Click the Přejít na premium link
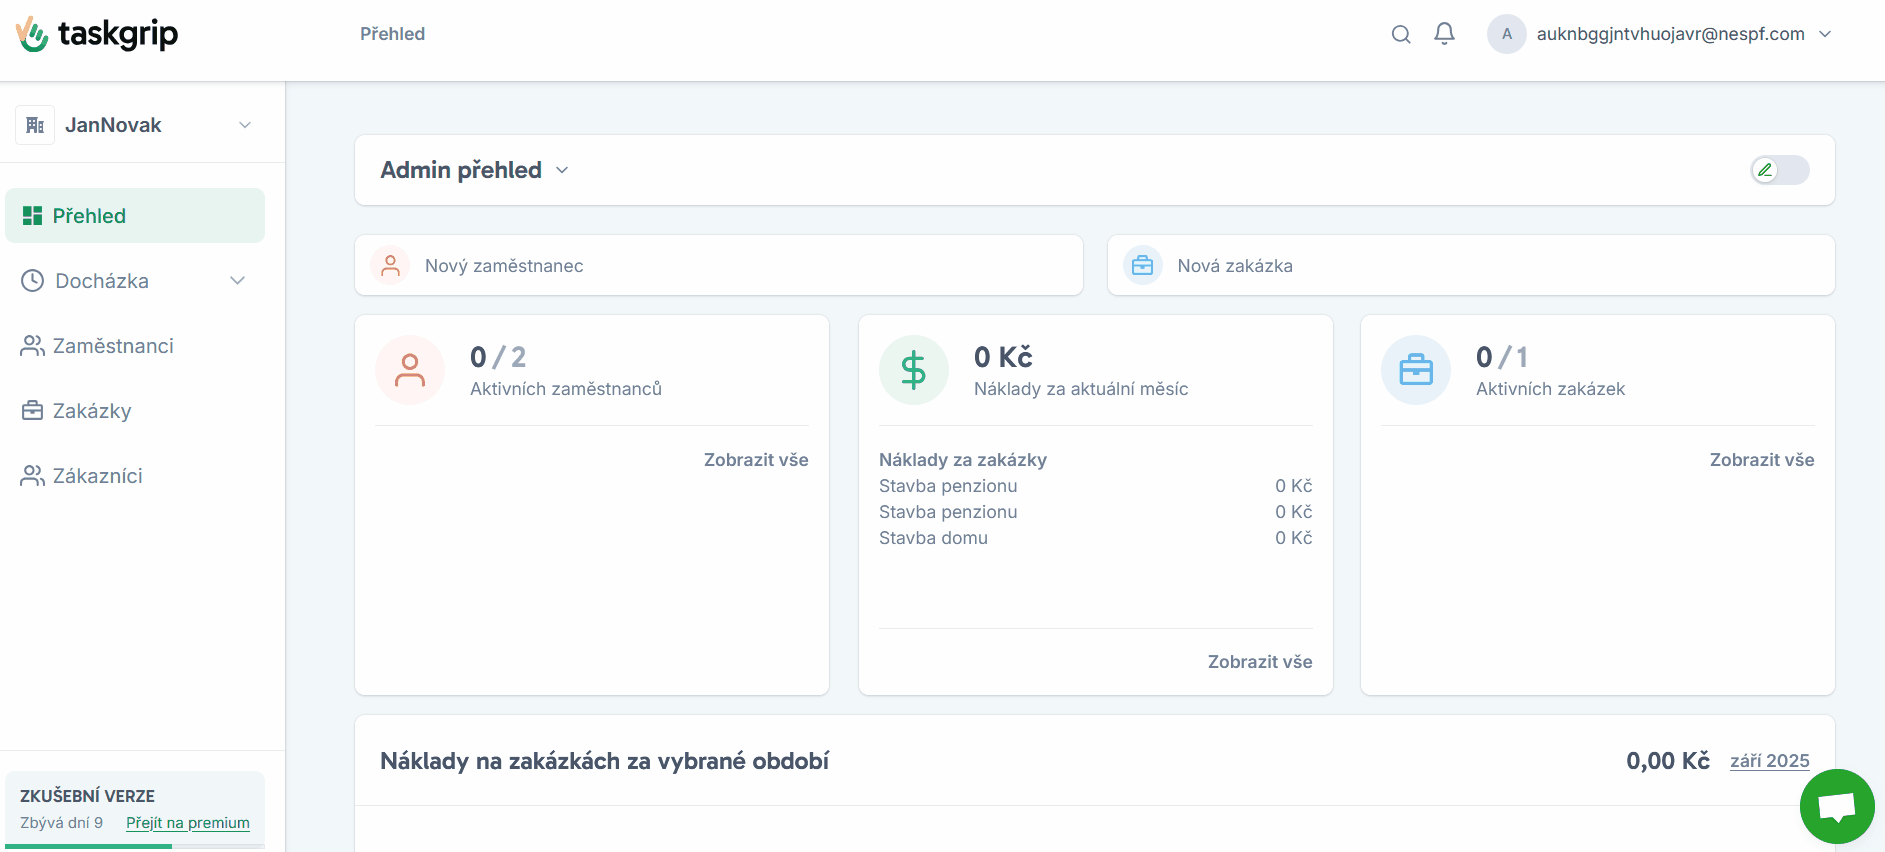The image size is (1885, 852). (x=188, y=823)
